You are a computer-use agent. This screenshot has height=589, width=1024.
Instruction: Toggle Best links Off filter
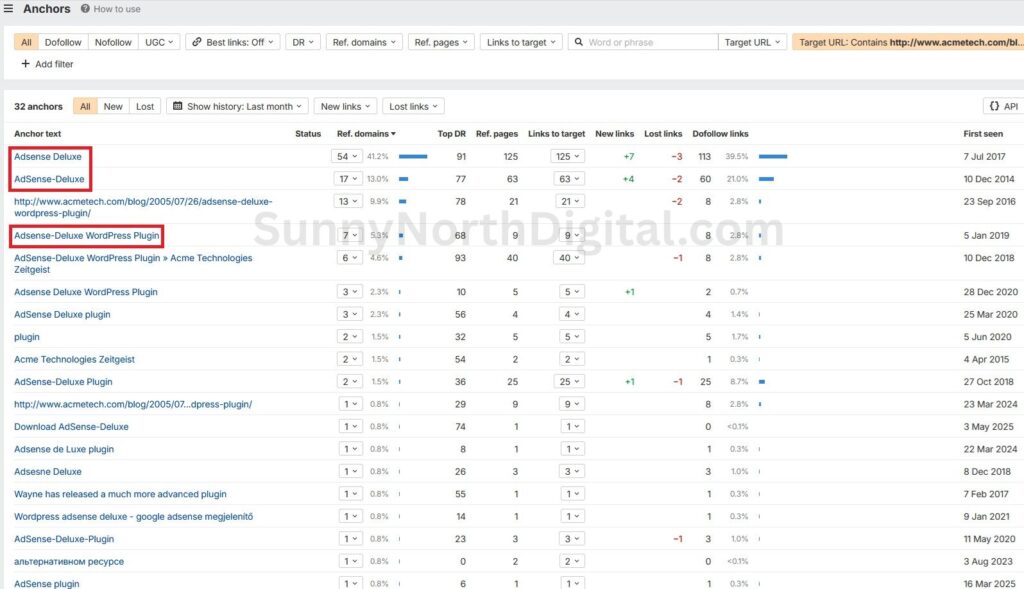tap(232, 42)
